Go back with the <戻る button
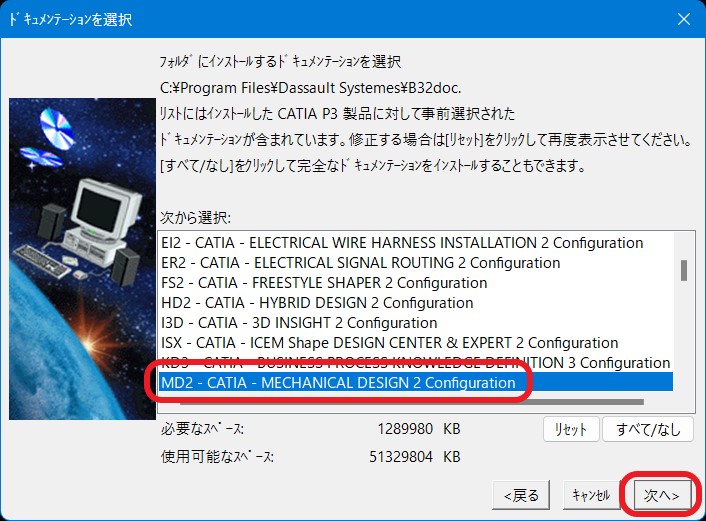The image size is (706, 521). [521, 495]
